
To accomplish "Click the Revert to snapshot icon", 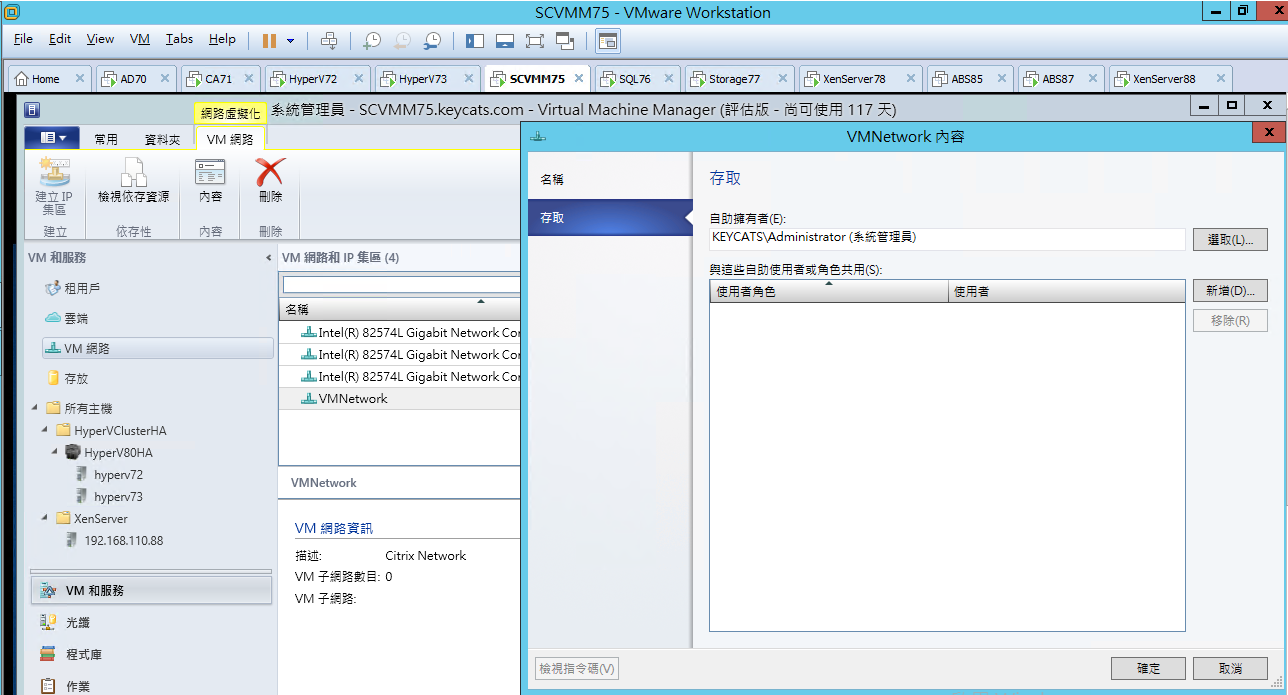I will 401,40.
